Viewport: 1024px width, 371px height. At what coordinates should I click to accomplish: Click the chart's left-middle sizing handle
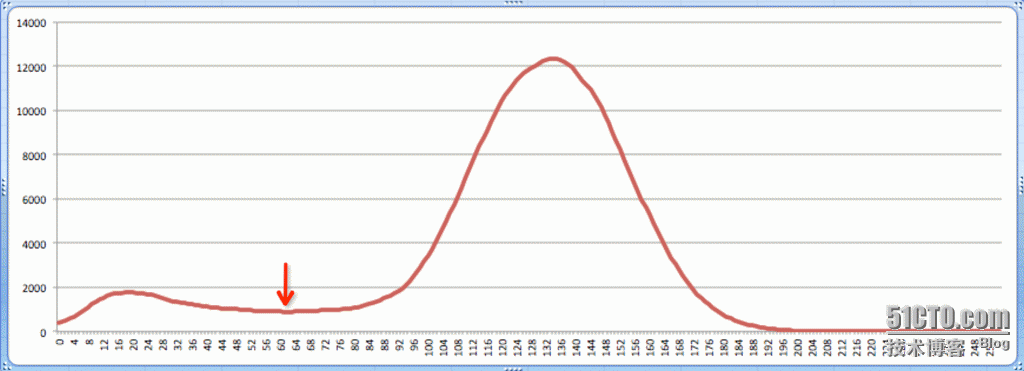[x=3, y=186]
